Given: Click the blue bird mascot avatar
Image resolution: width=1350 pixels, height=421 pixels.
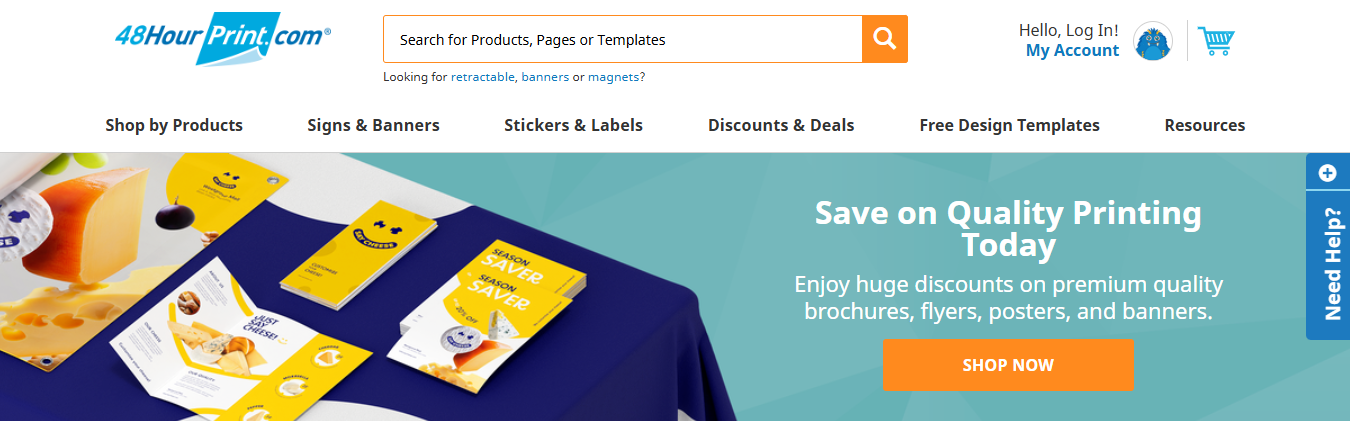Looking at the screenshot, I should pos(1153,42).
